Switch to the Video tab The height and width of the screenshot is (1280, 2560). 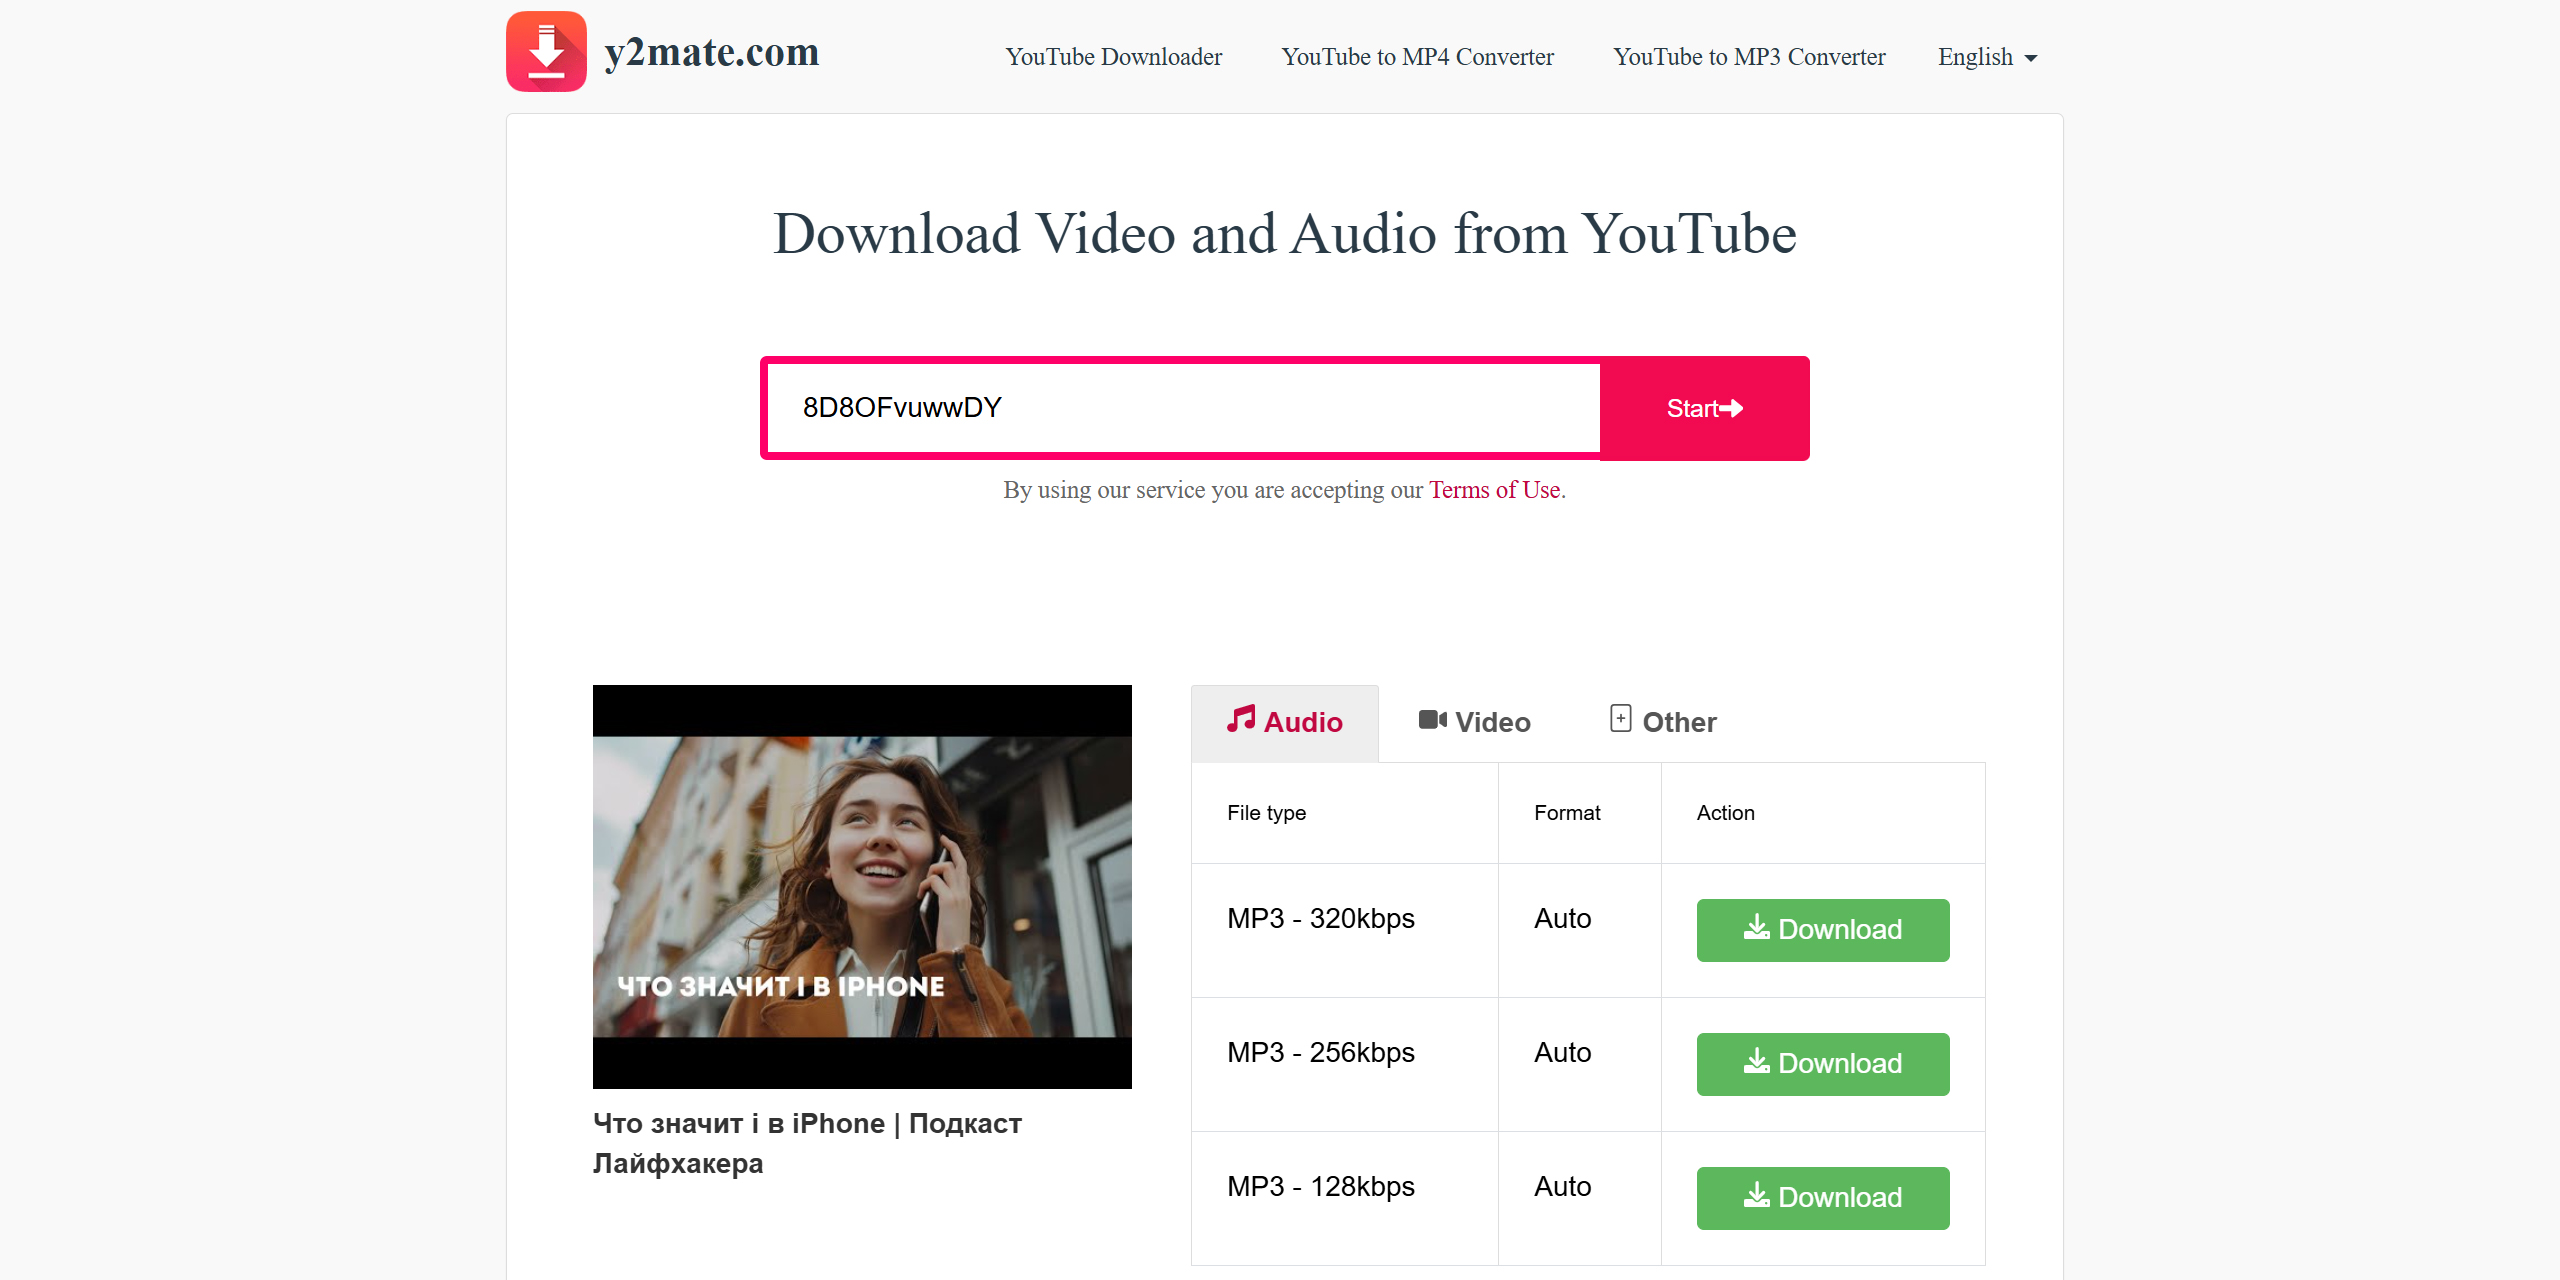tap(1475, 722)
